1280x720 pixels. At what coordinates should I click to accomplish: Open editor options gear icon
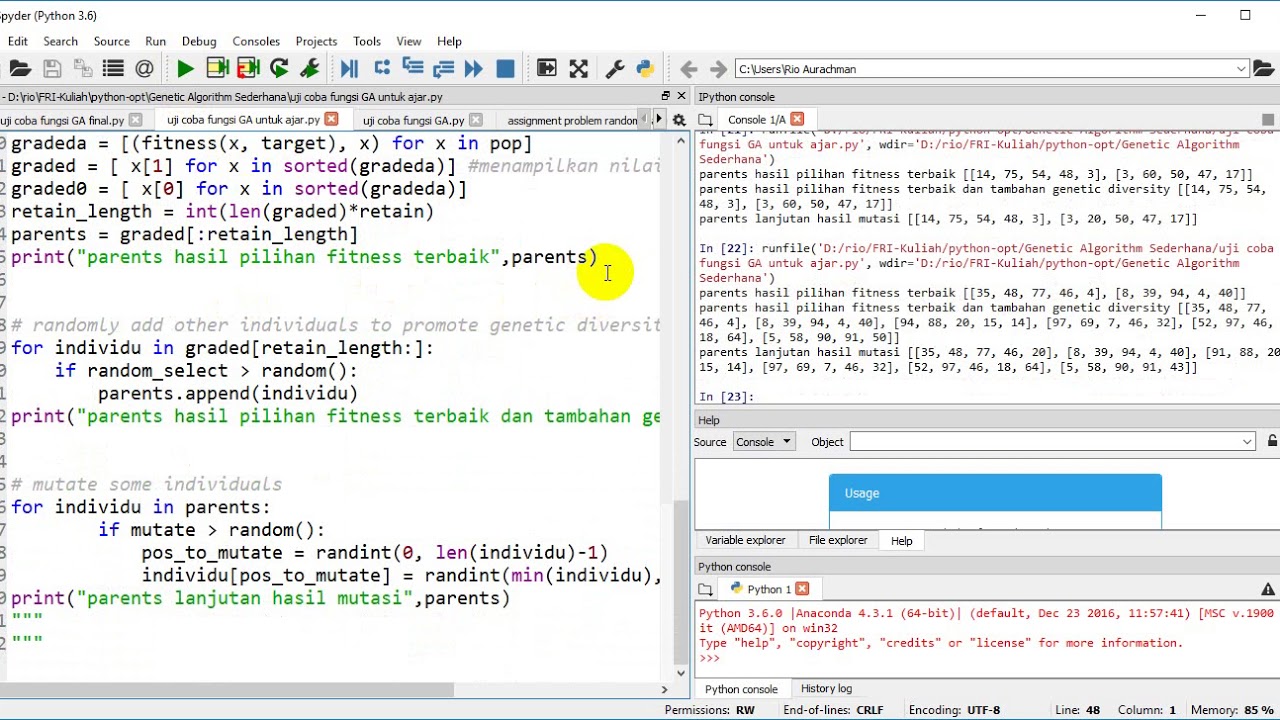679,120
